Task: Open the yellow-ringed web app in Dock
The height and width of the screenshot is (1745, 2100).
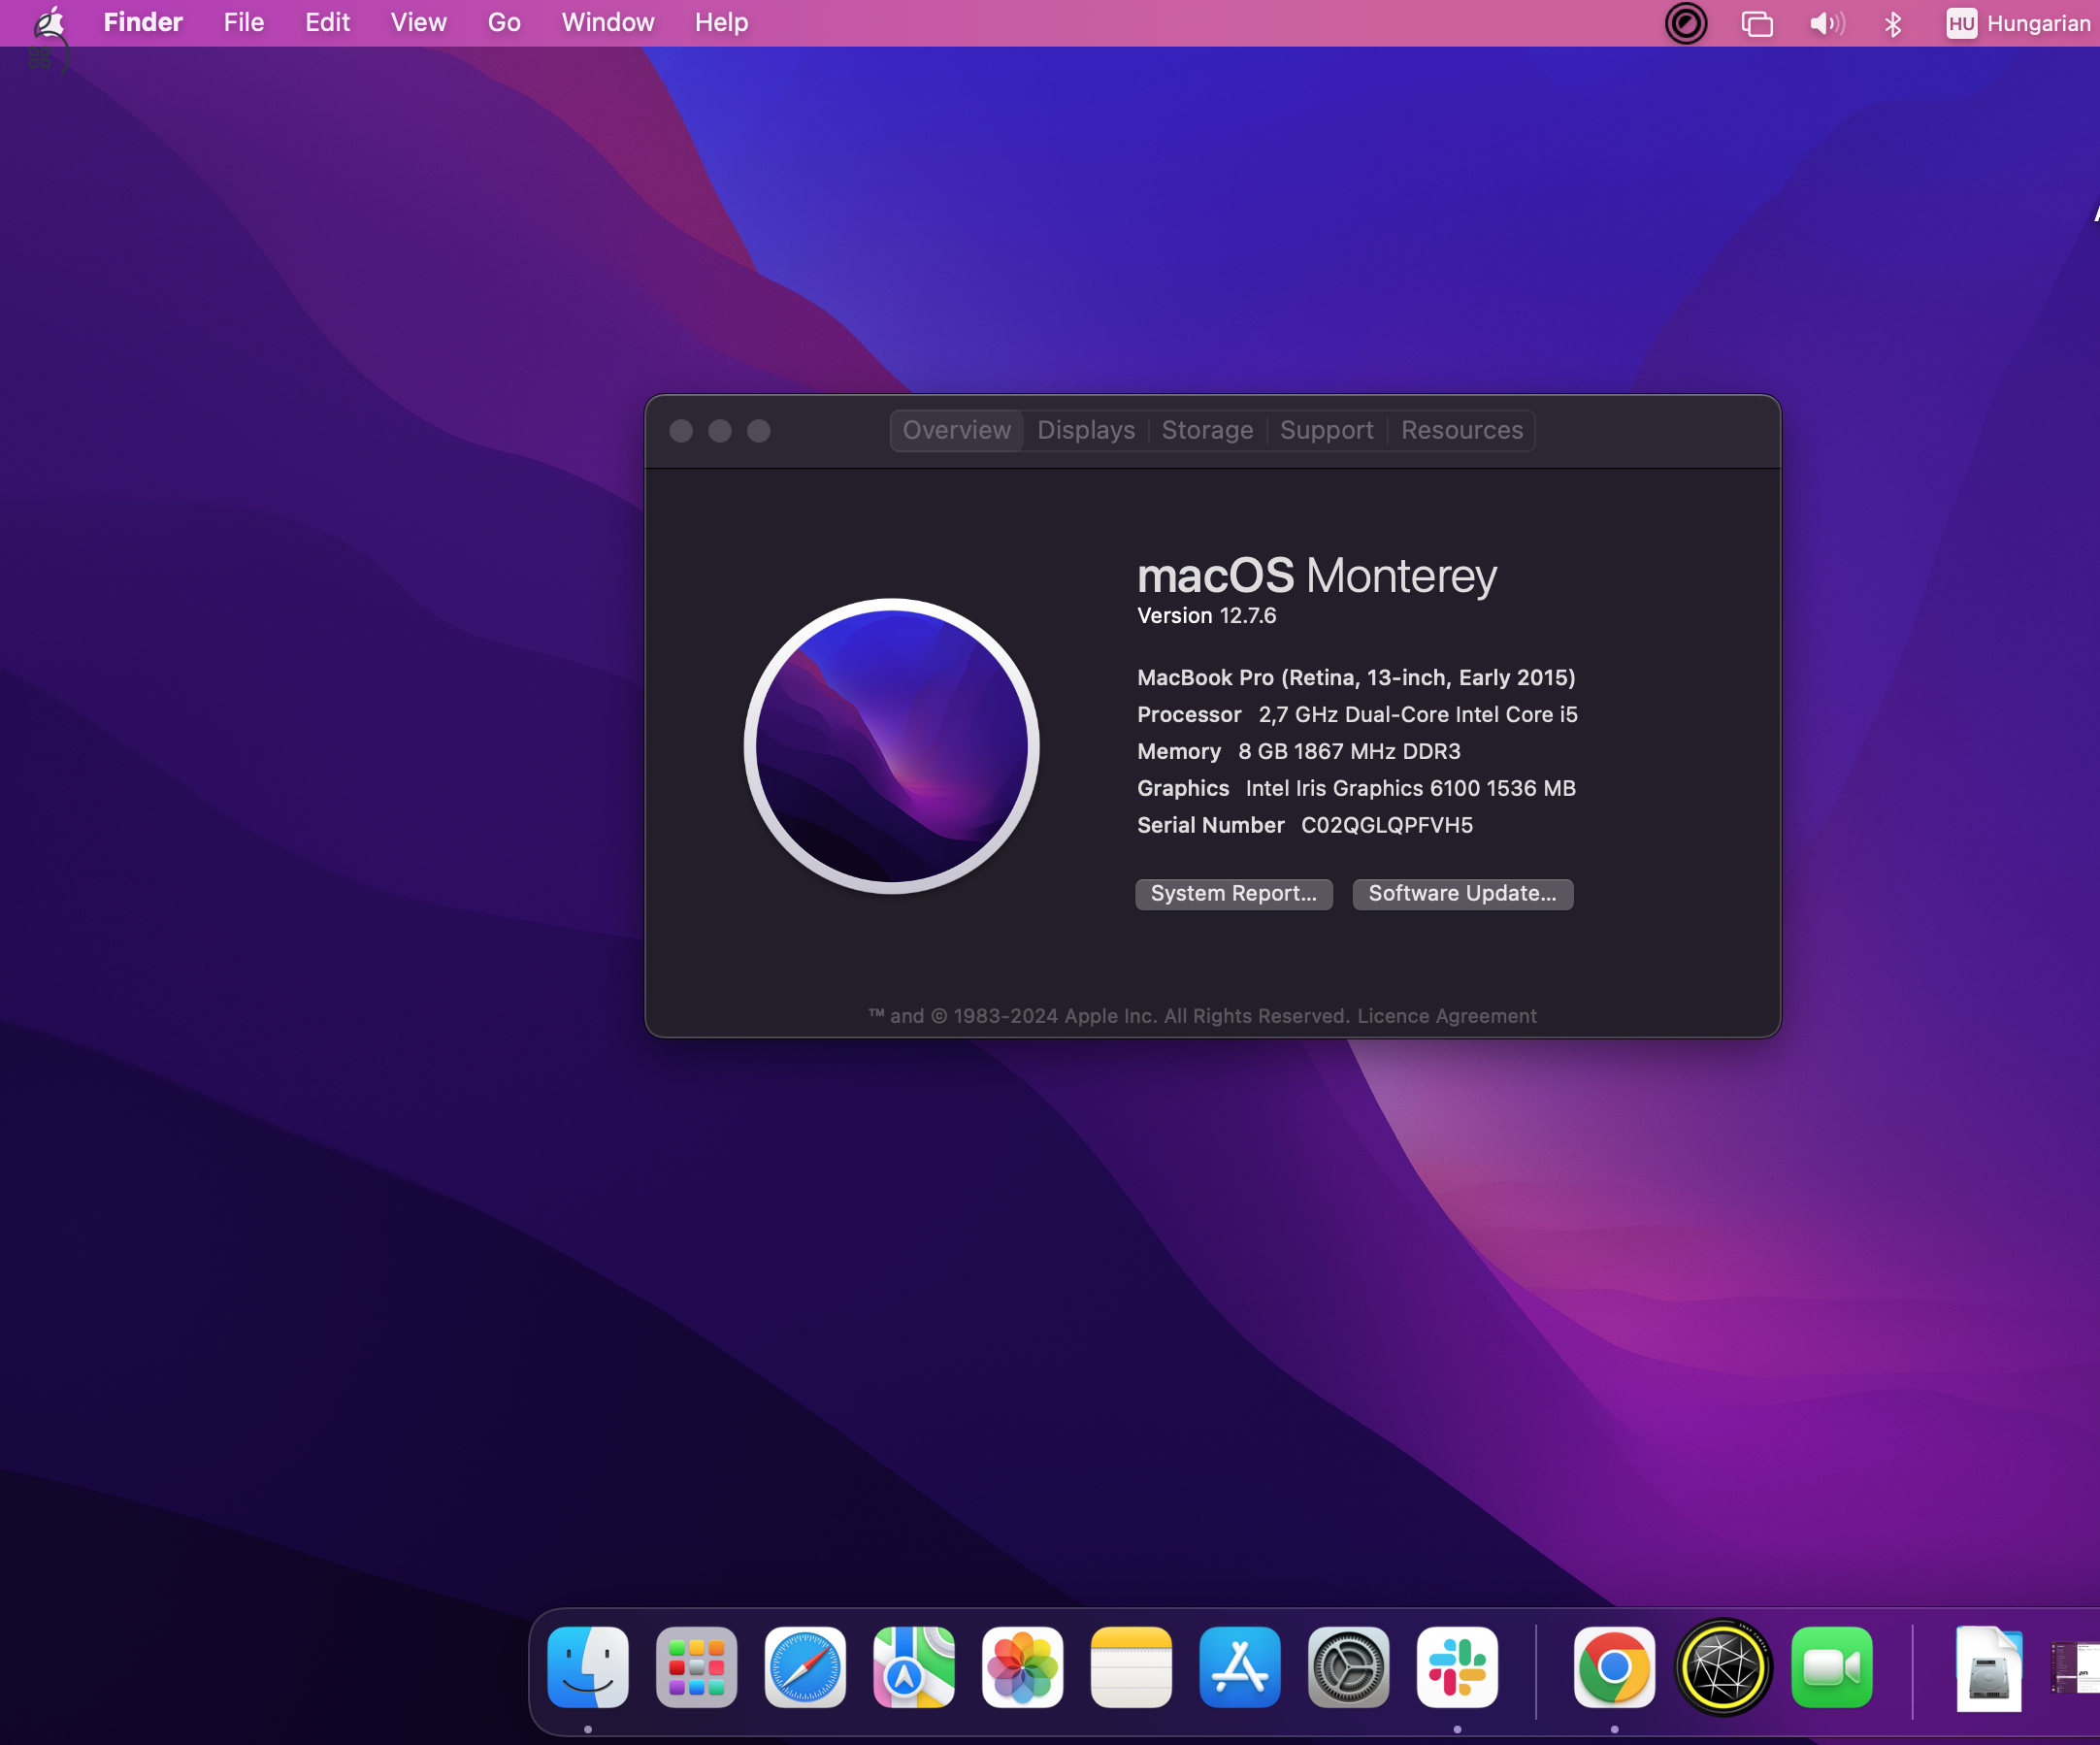Action: (1723, 1667)
